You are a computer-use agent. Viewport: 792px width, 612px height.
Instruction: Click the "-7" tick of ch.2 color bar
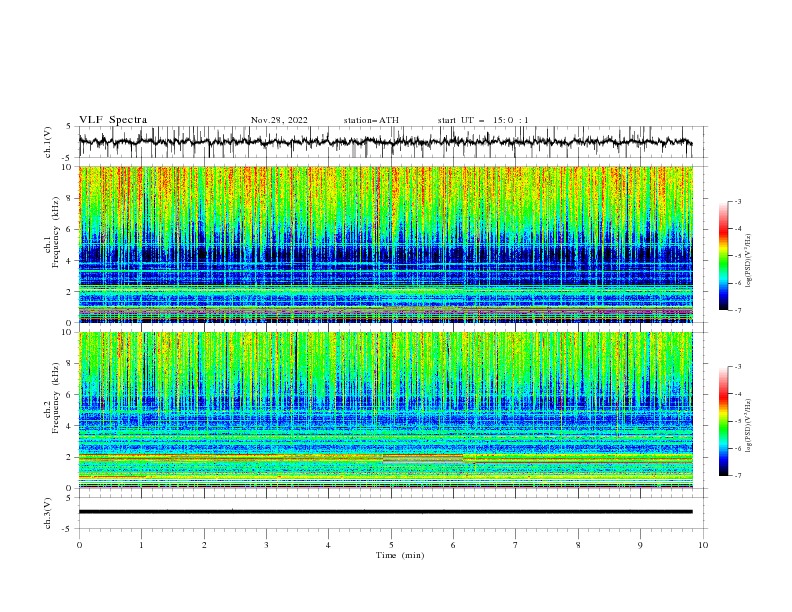click(737, 476)
